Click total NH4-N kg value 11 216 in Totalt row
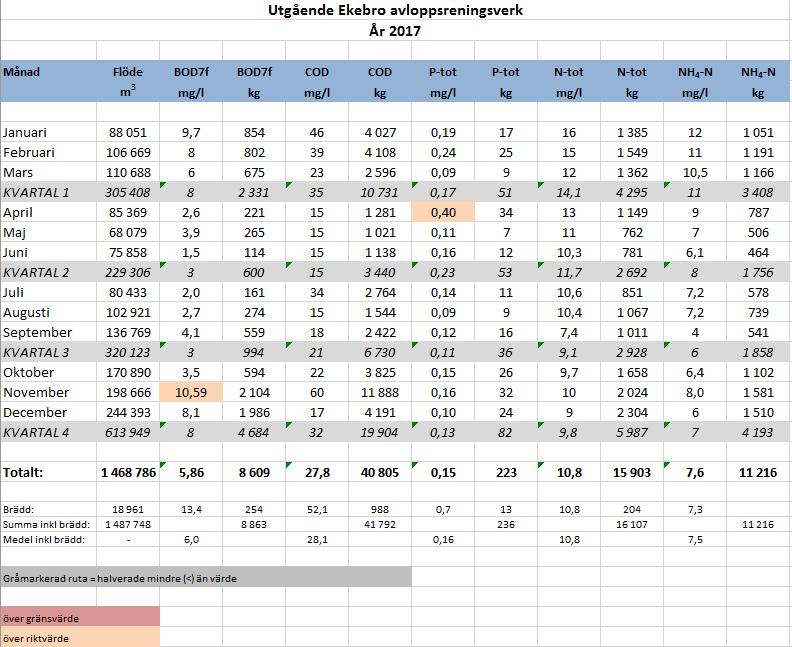The height and width of the screenshot is (647, 792). pyautogui.click(x=758, y=473)
